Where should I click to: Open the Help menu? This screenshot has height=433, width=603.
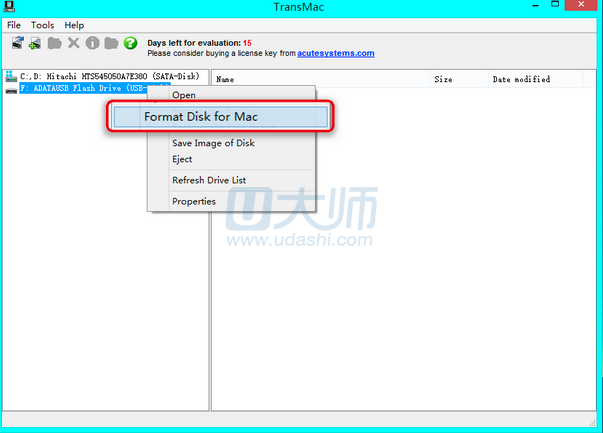(x=74, y=24)
